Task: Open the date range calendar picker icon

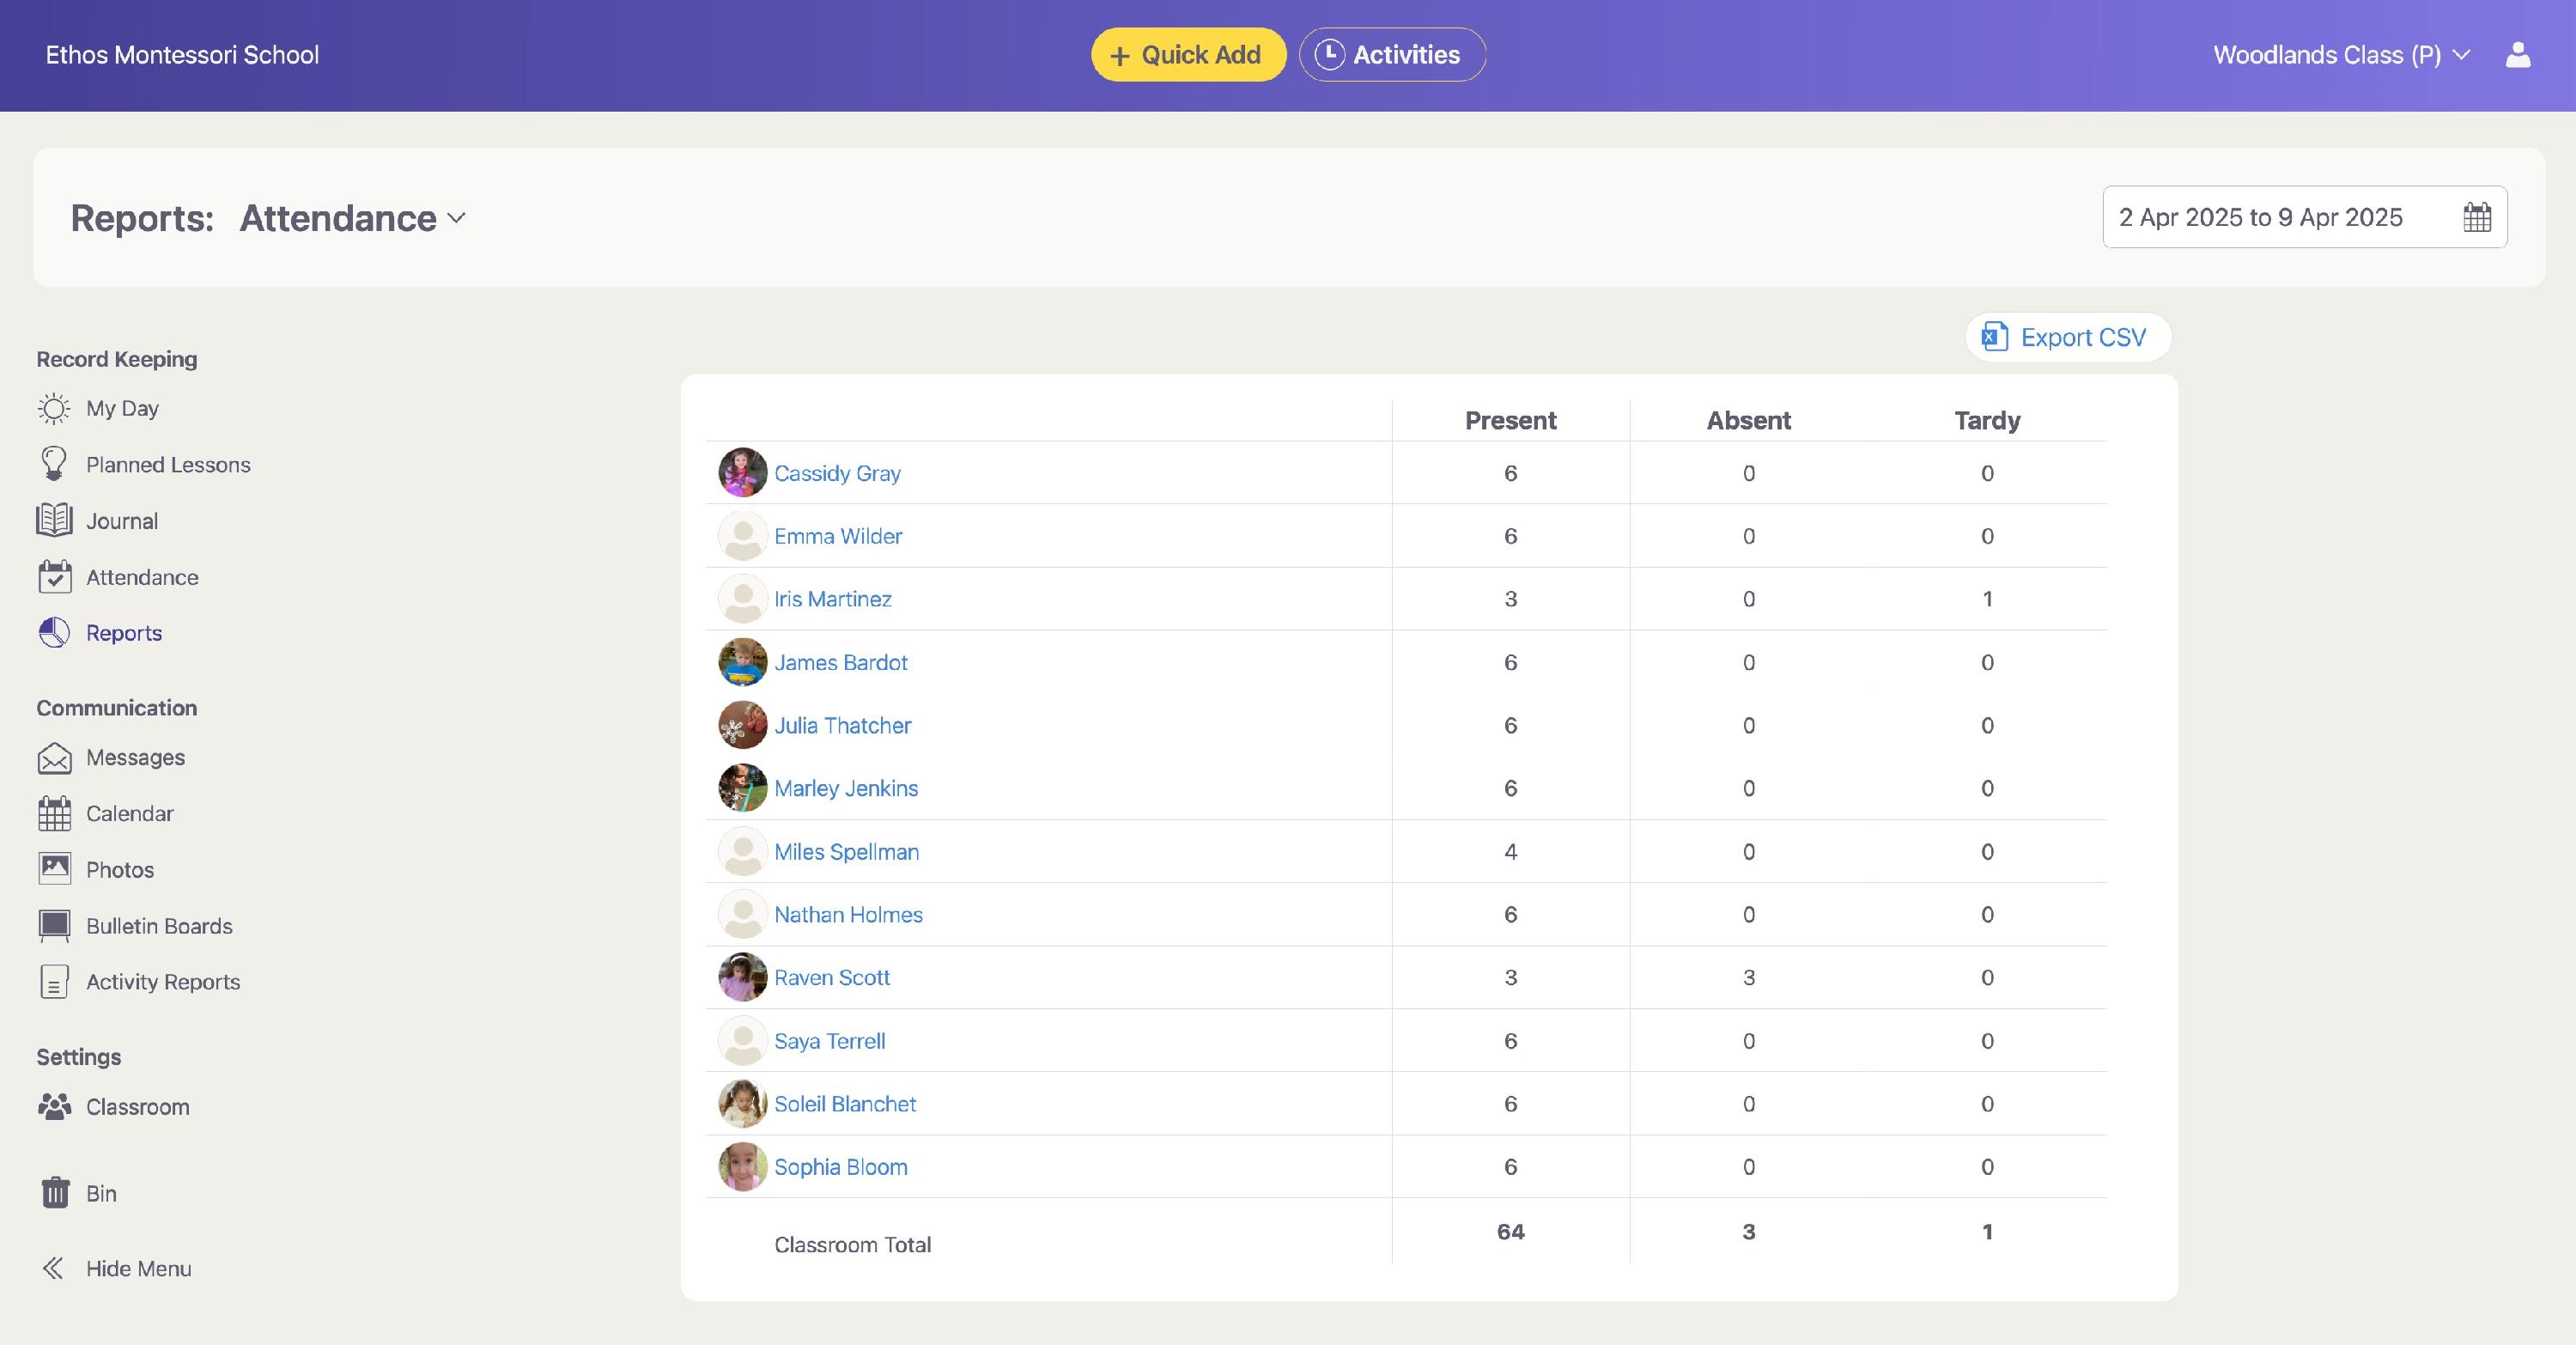Action: click(2476, 217)
